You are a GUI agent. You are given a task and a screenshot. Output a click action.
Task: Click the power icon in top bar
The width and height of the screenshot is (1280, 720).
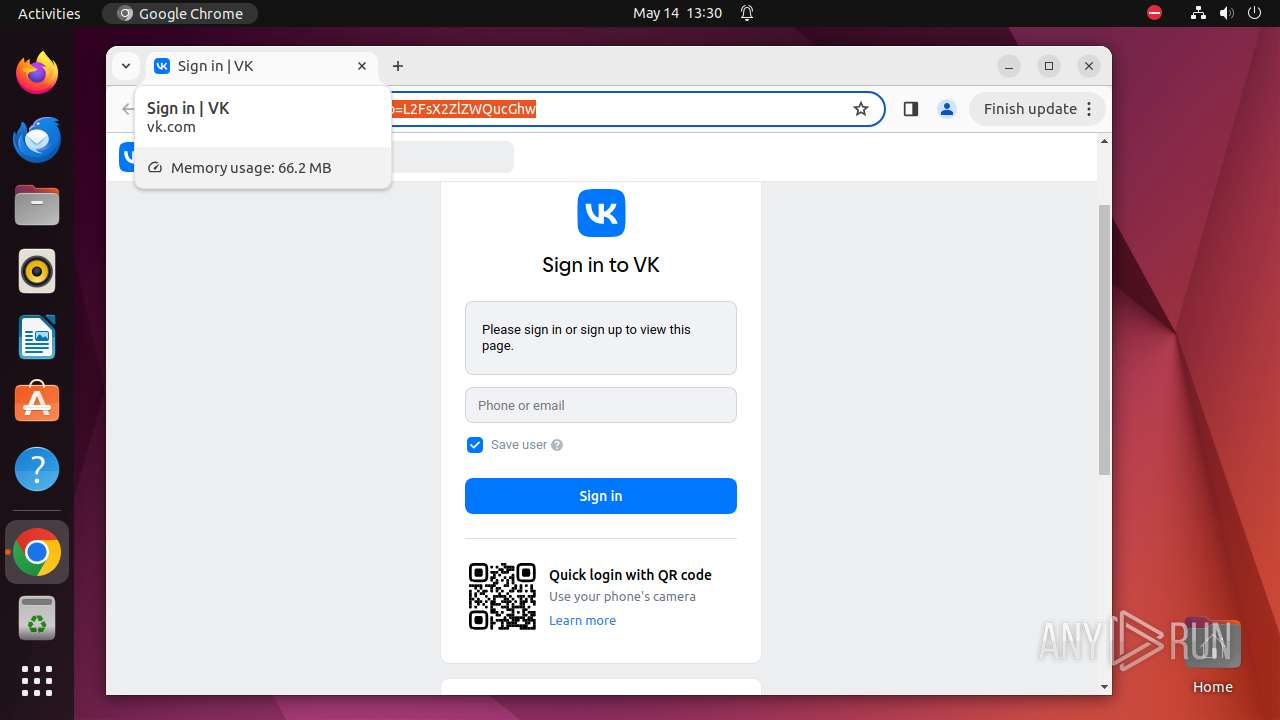(x=1253, y=13)
